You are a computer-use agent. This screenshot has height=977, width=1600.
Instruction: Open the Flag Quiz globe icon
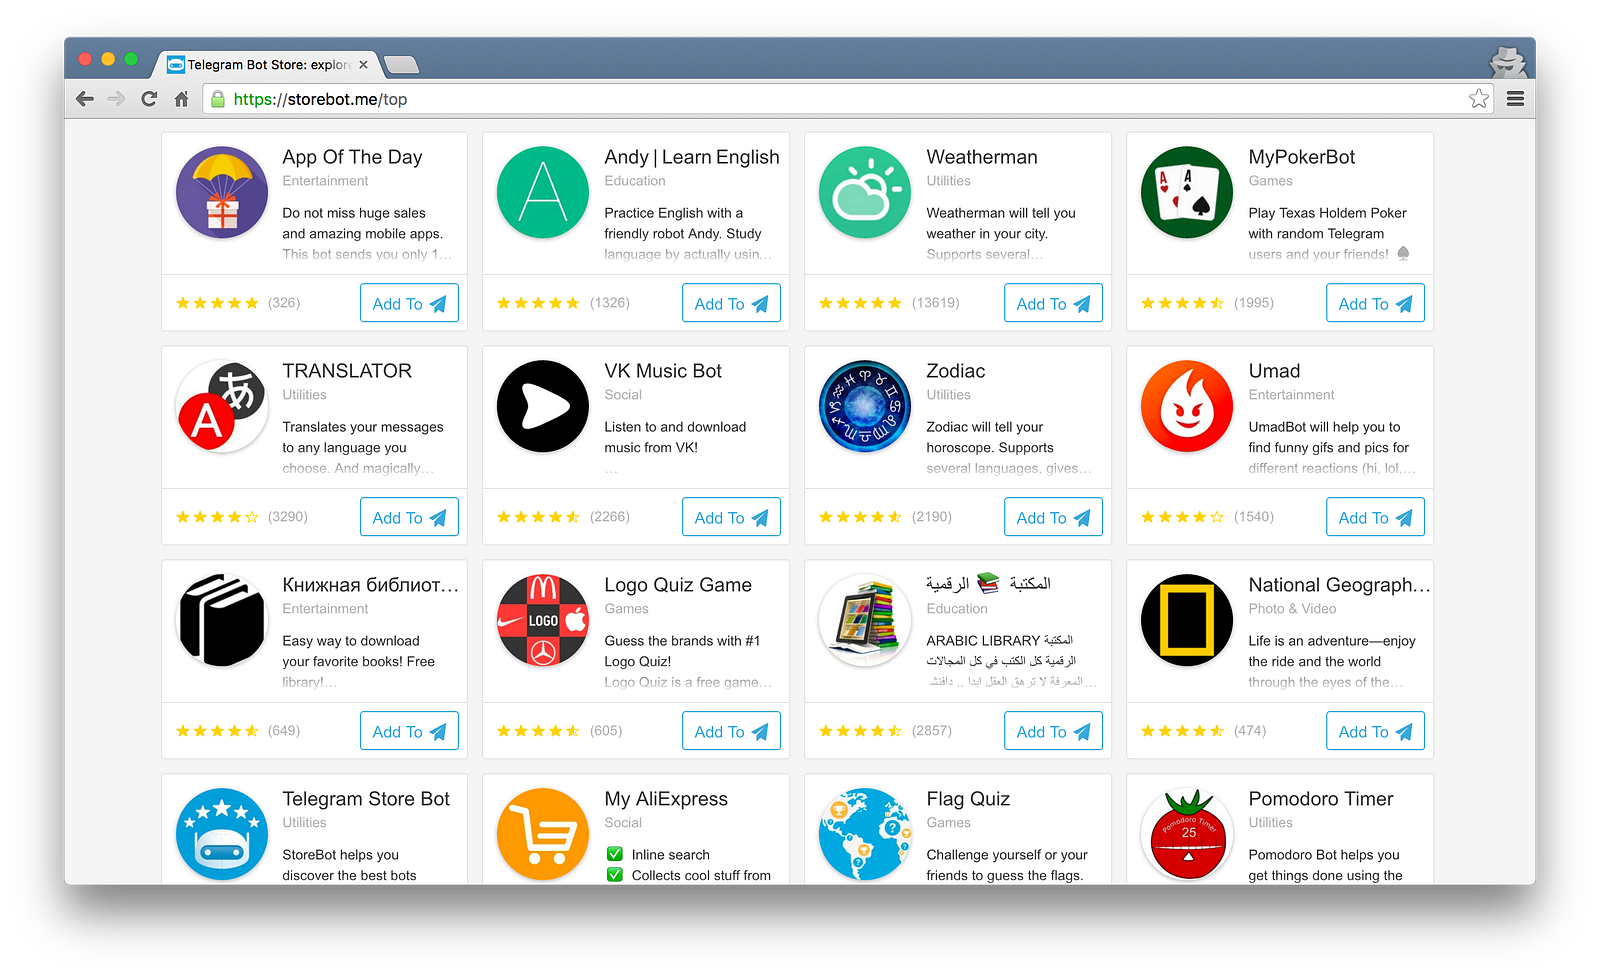(865, 834)
